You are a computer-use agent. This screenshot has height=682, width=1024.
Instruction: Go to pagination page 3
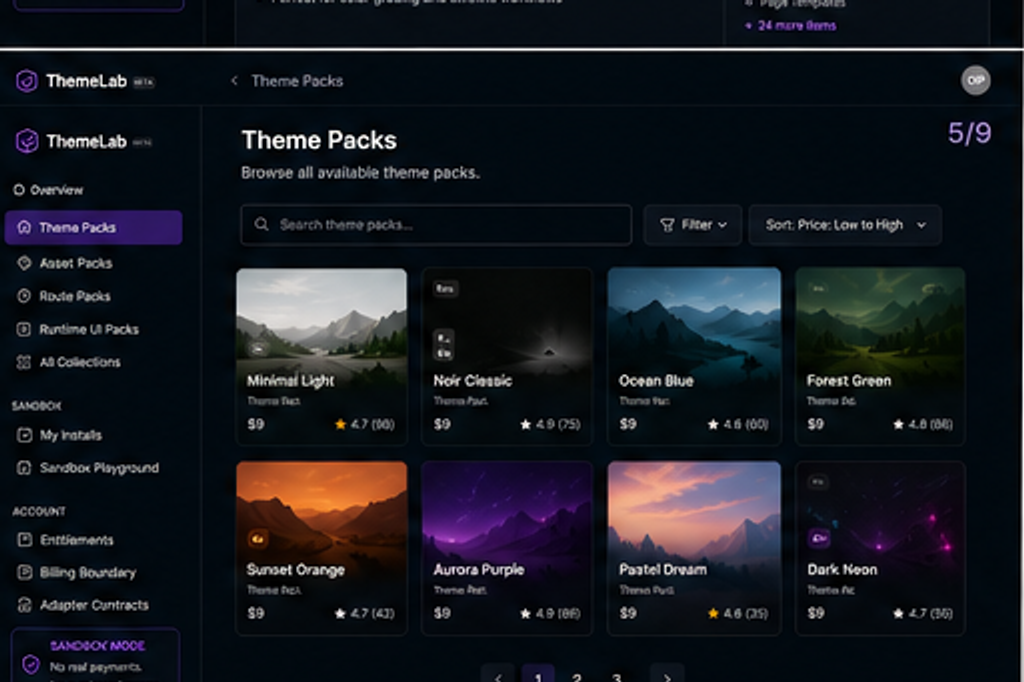tap(616, 677)
